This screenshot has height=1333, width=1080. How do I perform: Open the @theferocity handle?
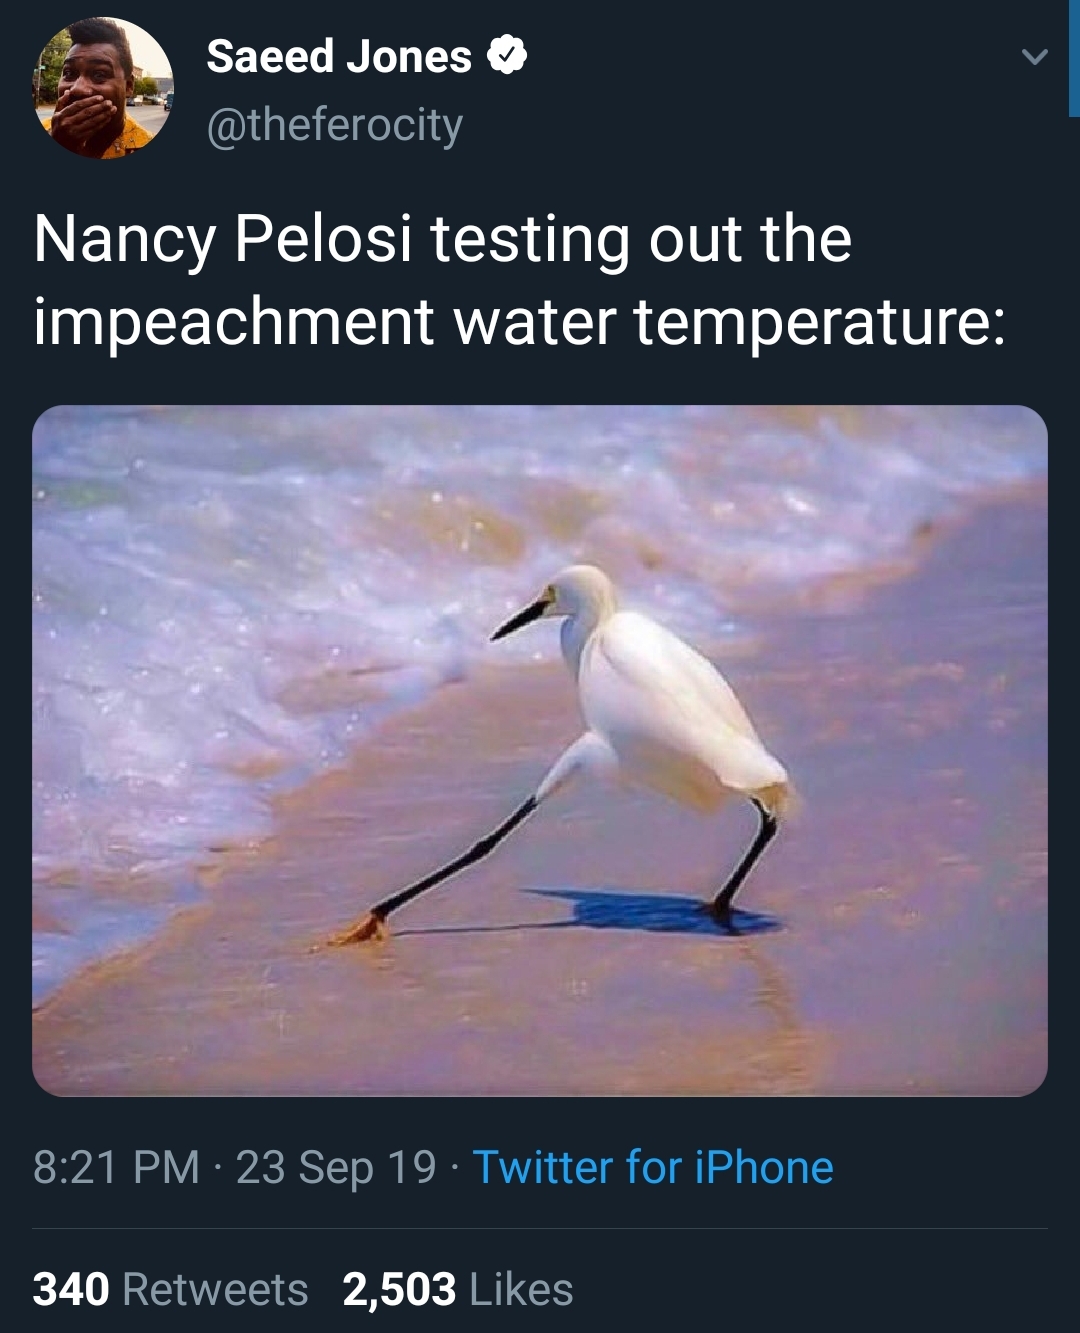click(335, 125)
